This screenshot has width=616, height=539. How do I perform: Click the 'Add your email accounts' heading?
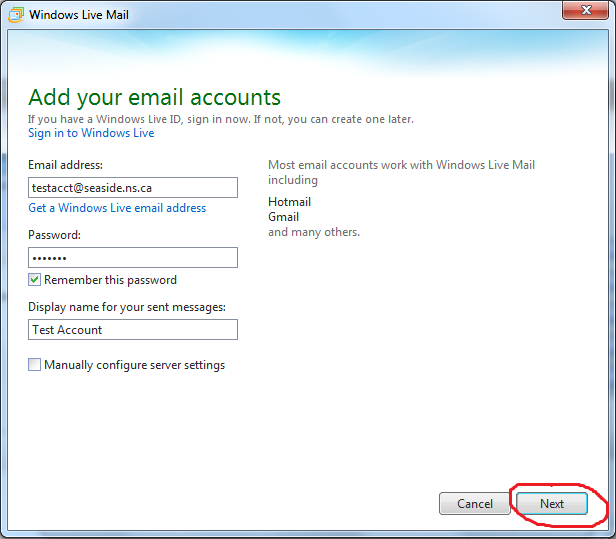(x=154, y=97)
